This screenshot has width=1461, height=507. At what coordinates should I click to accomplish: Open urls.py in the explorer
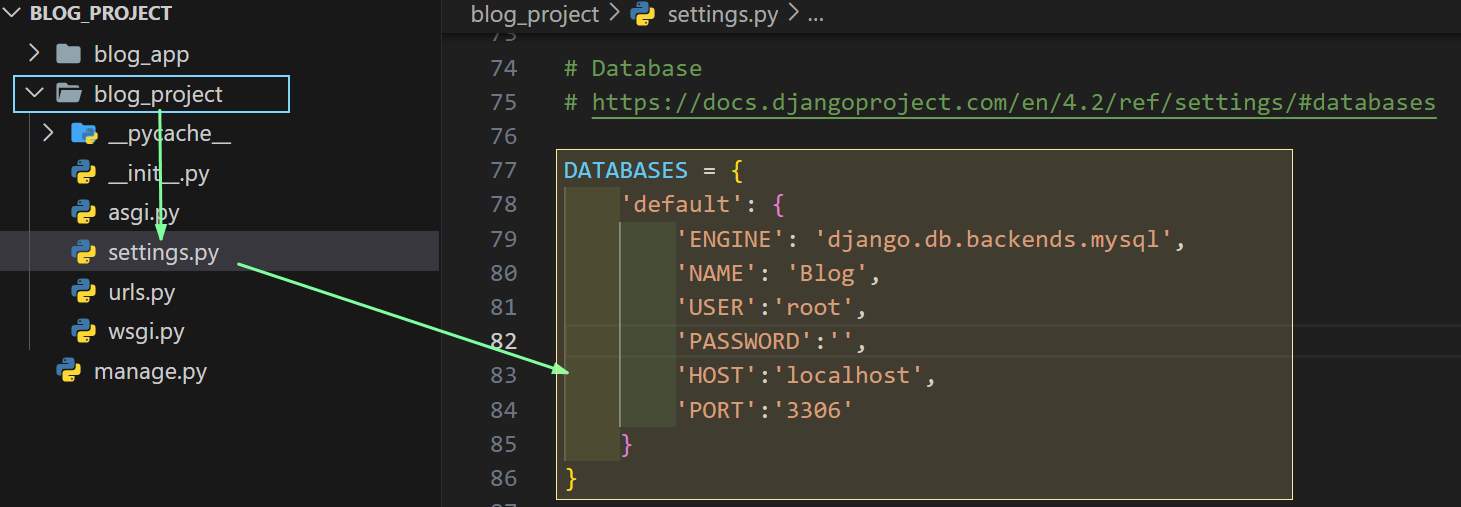pos(141,292)
